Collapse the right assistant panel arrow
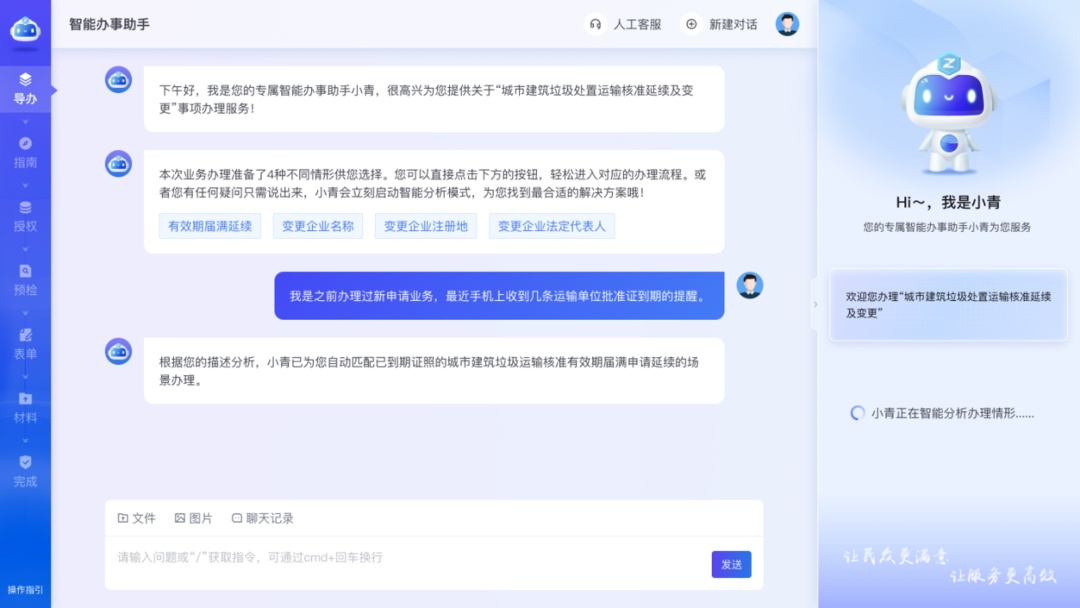The width and height of the screenshot is (1080, 608). coord(814,304)
